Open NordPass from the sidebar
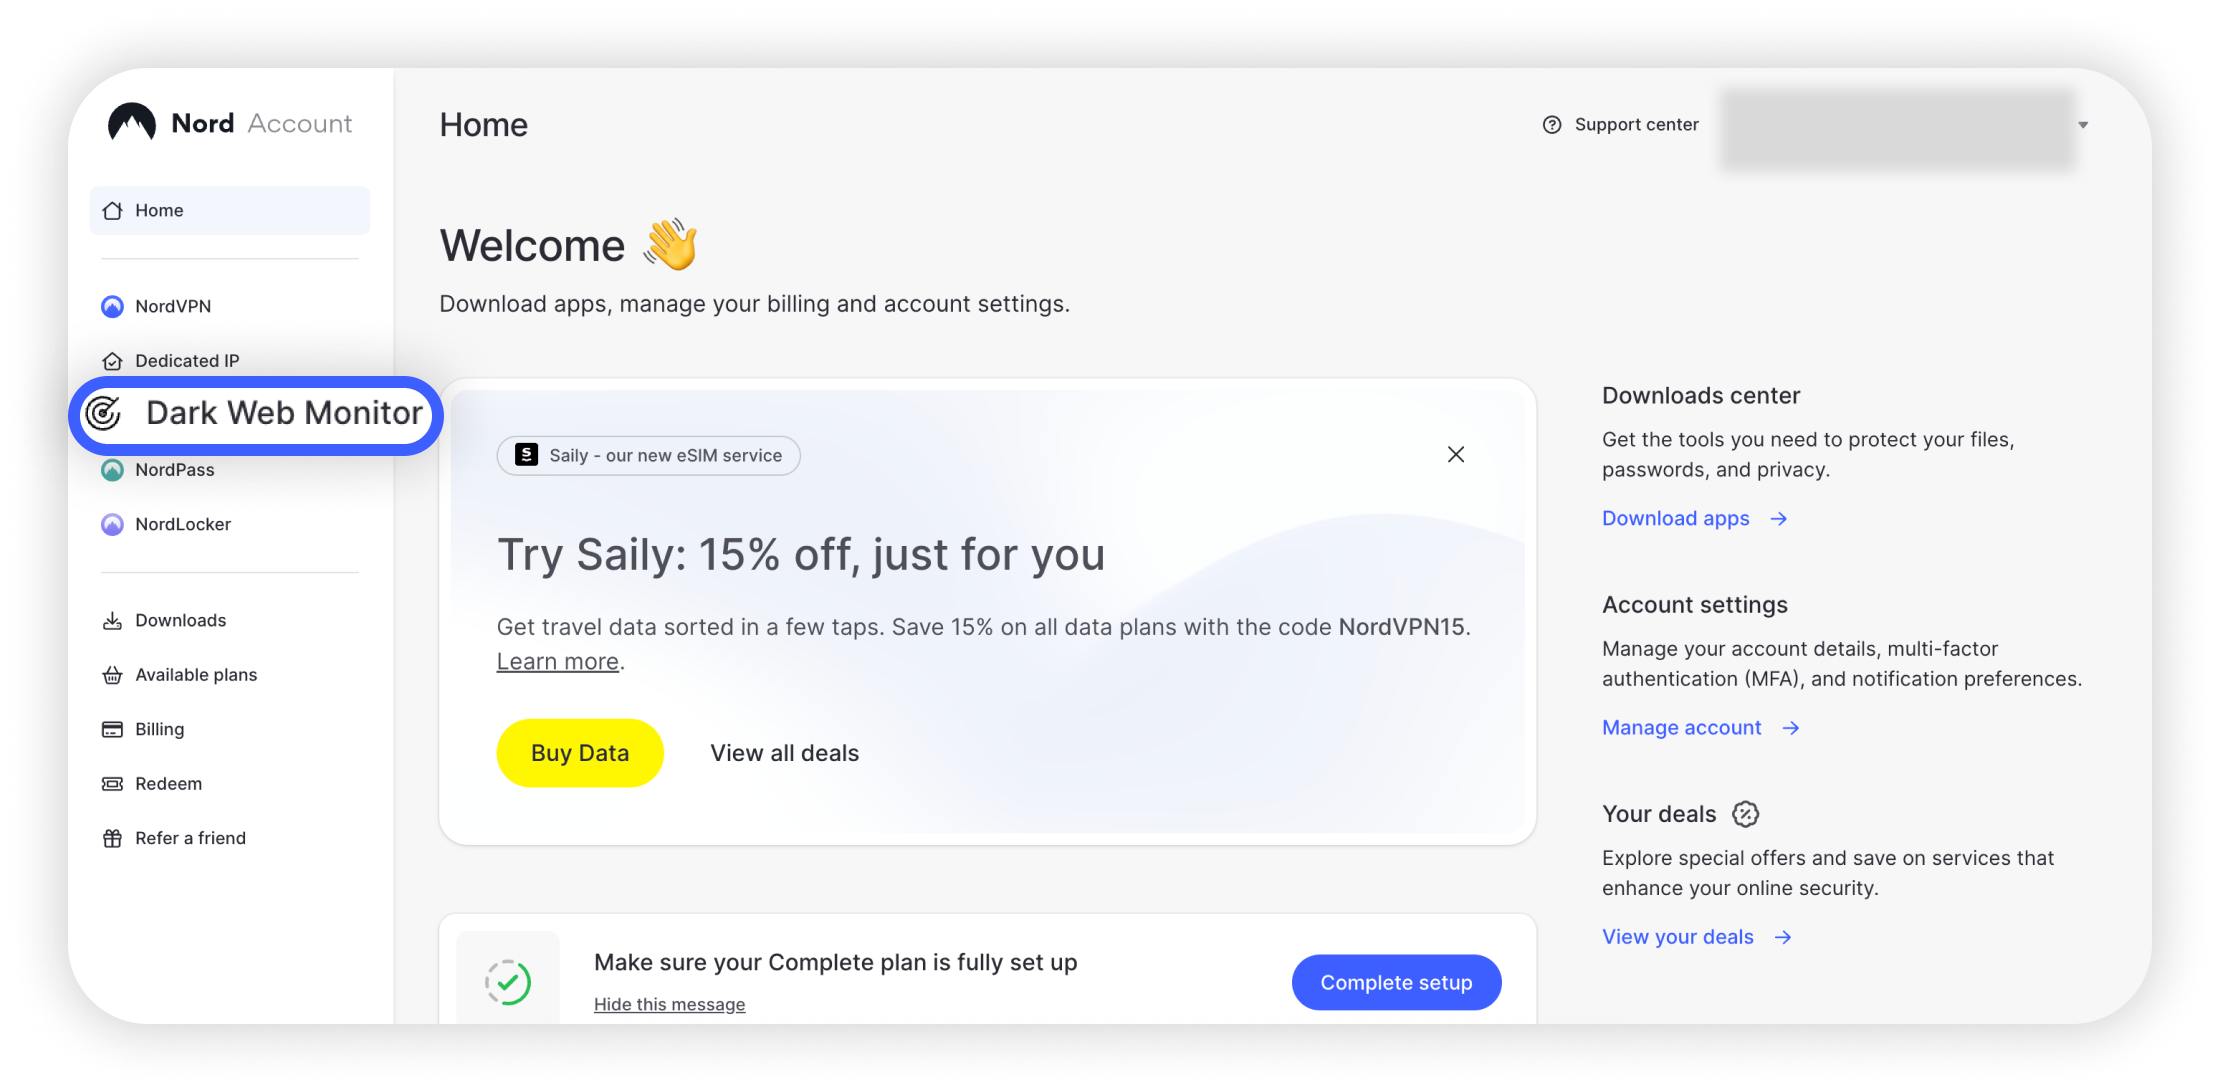Viewport: 2220px width, 1092px height. point(174,470)
